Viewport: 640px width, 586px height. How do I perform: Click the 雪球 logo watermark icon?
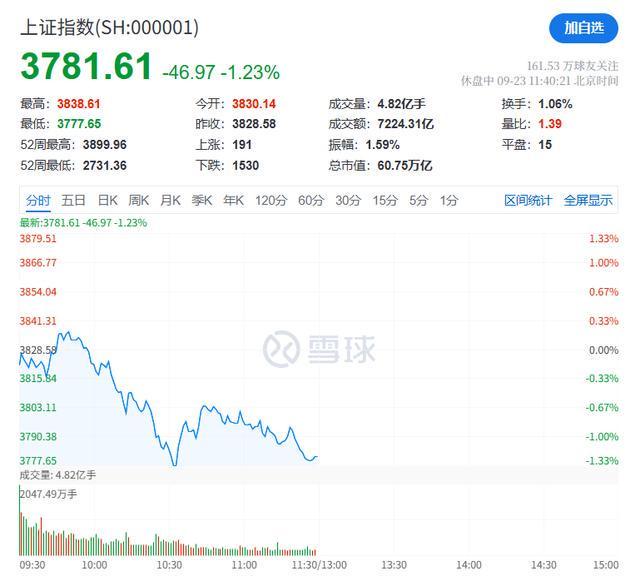282,349
